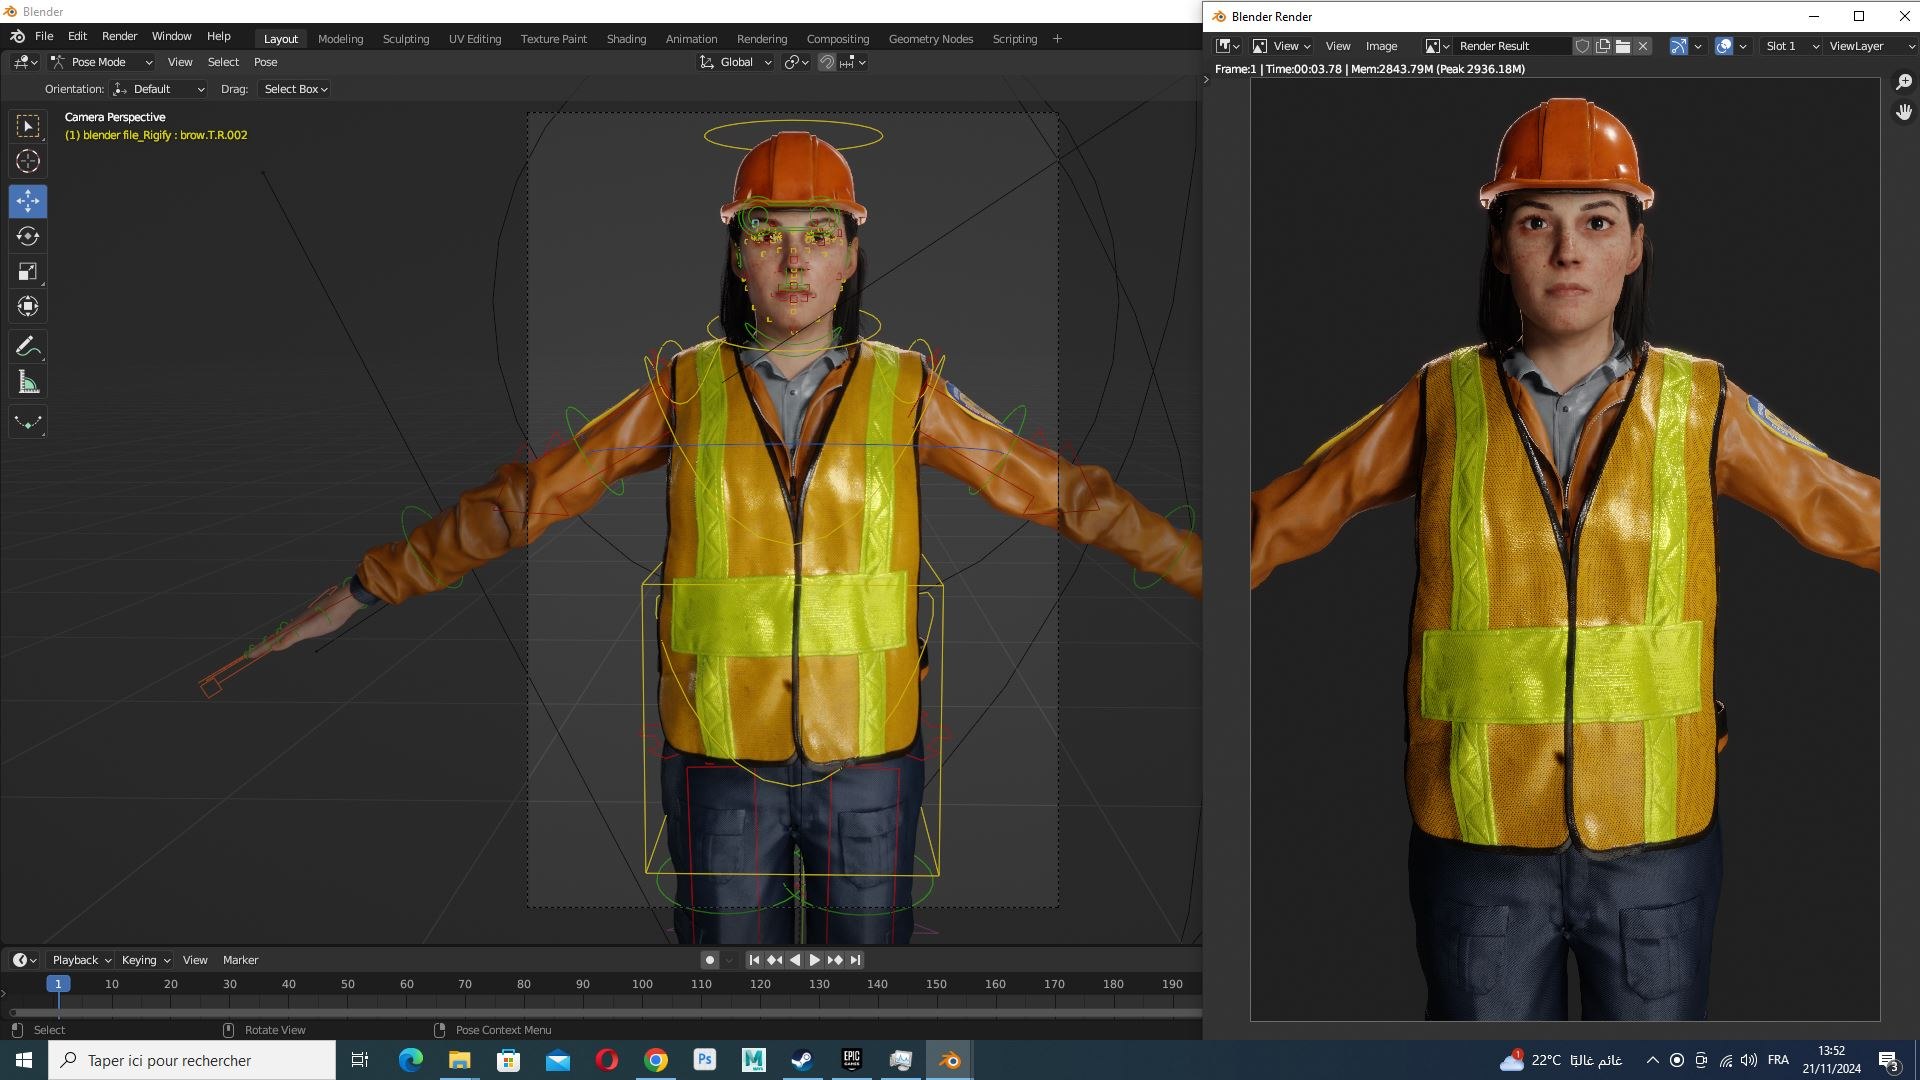Click the pan hand icon in Render window

point(1904,112)
